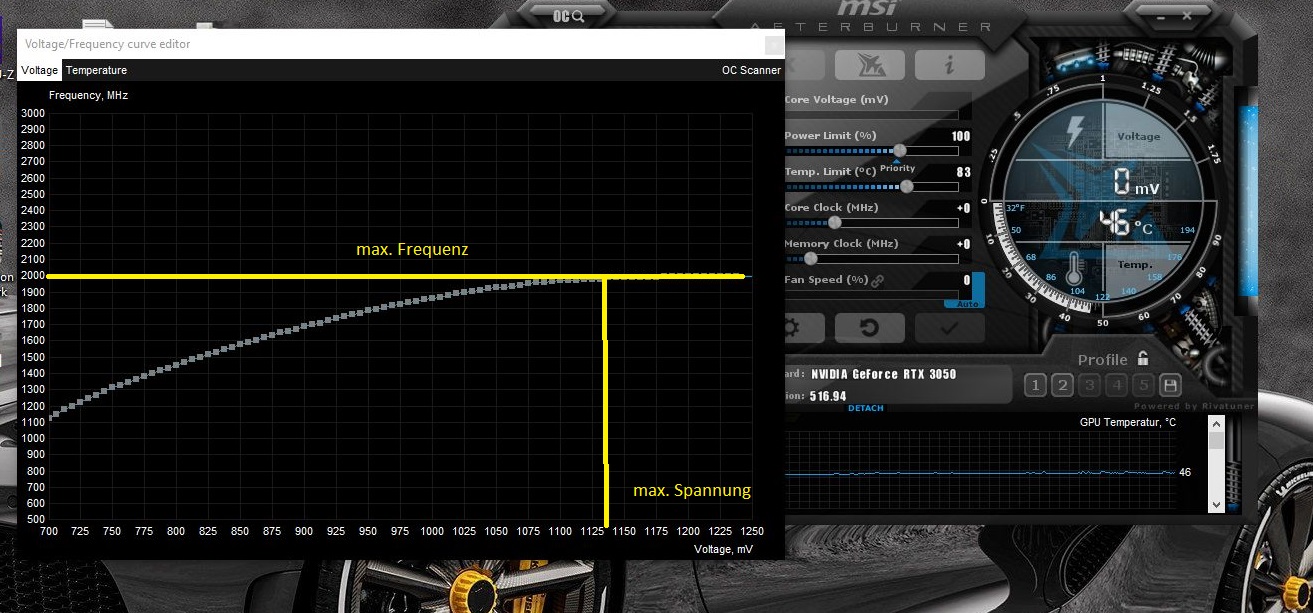Click the Fan Speed value 0

(x=967, y=280)
